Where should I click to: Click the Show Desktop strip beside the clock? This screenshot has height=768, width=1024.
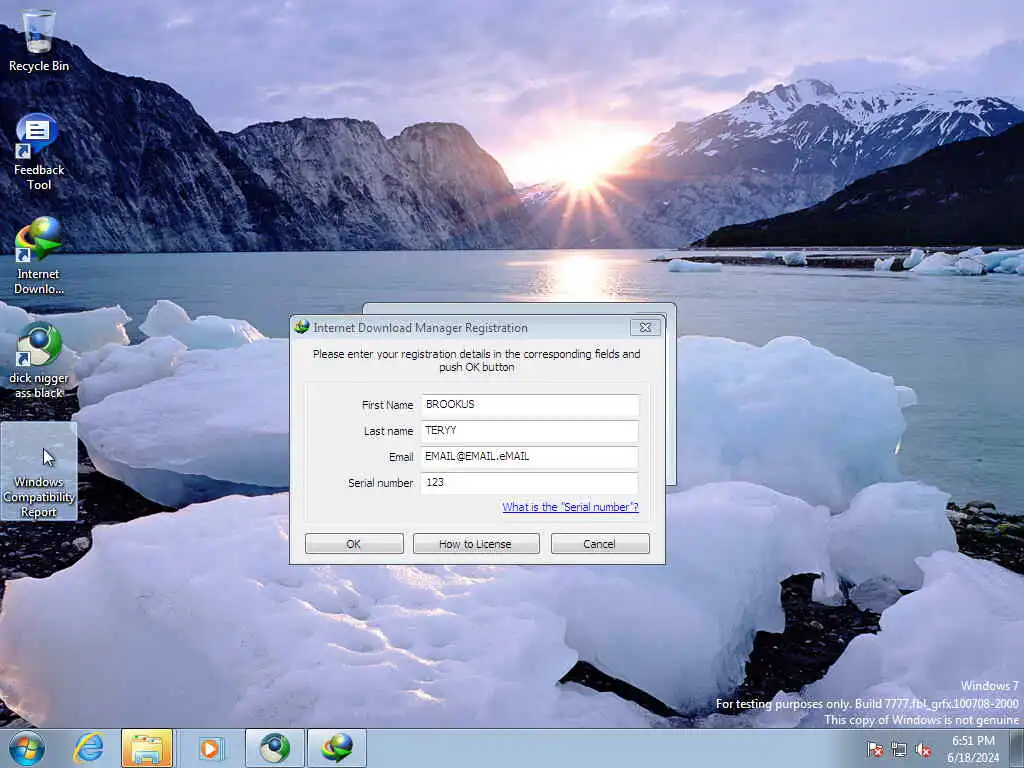coord(1017,748)
